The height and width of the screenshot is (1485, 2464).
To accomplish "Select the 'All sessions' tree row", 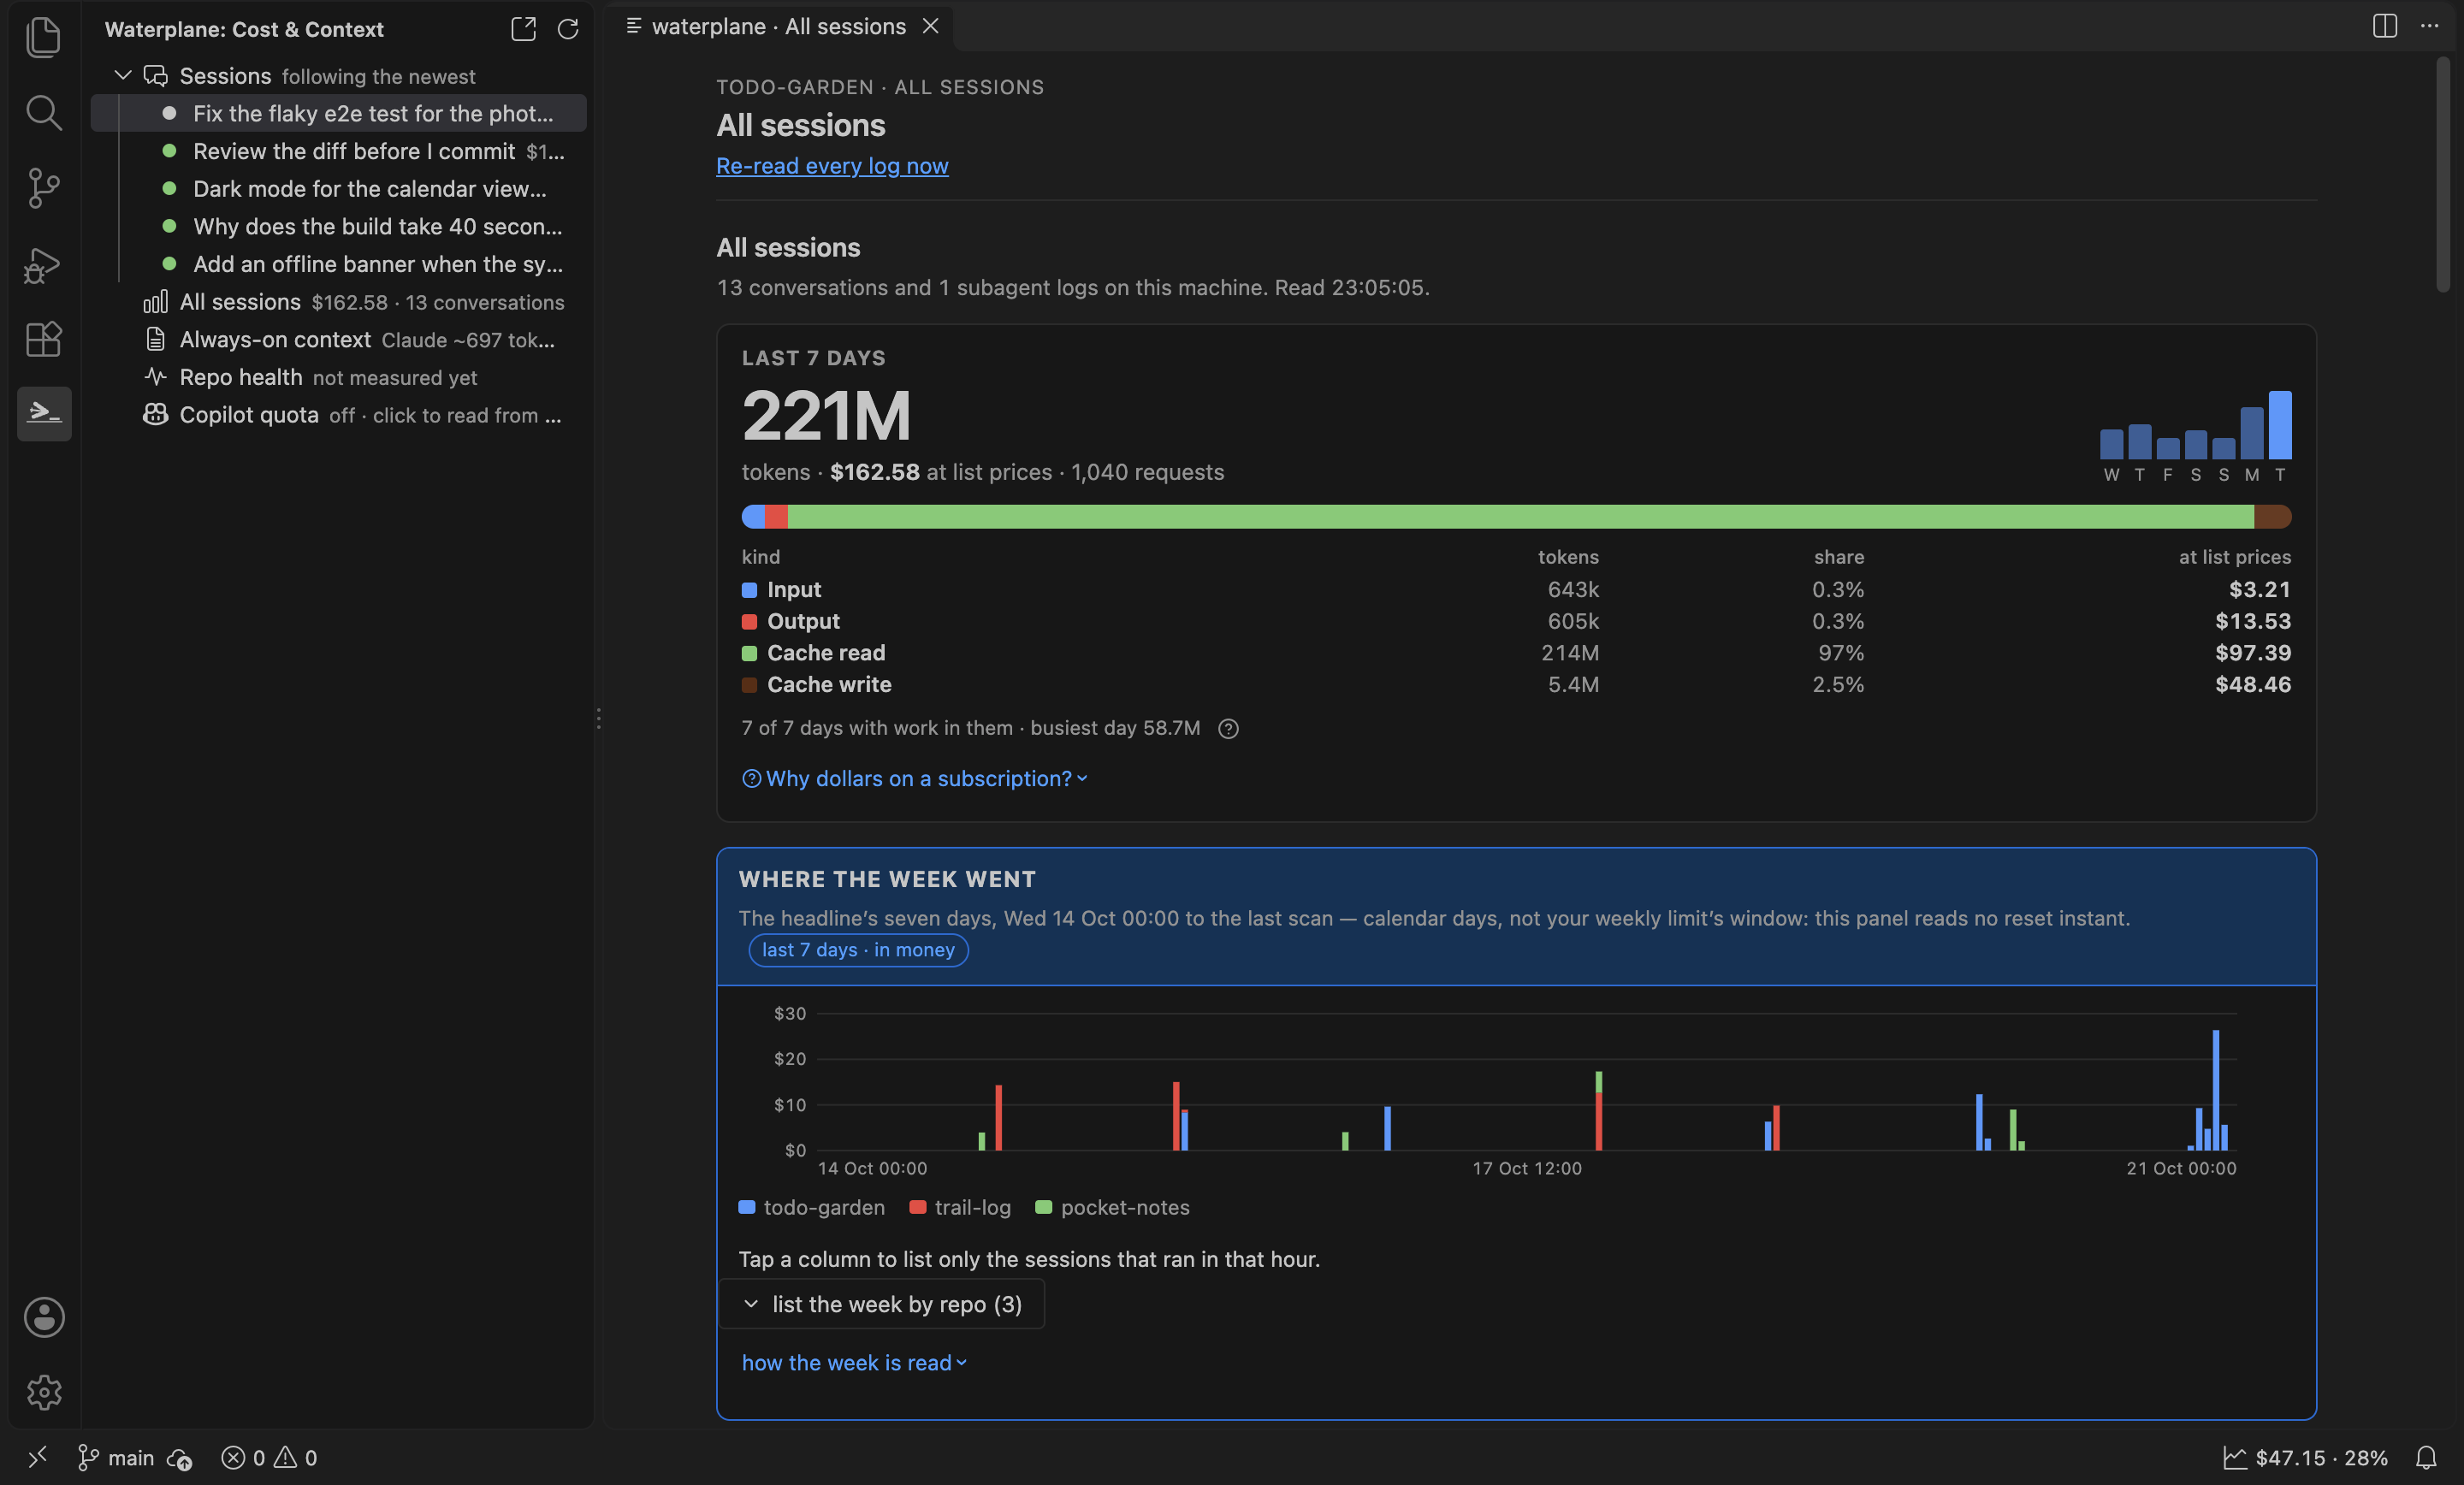I will point(338,302).
